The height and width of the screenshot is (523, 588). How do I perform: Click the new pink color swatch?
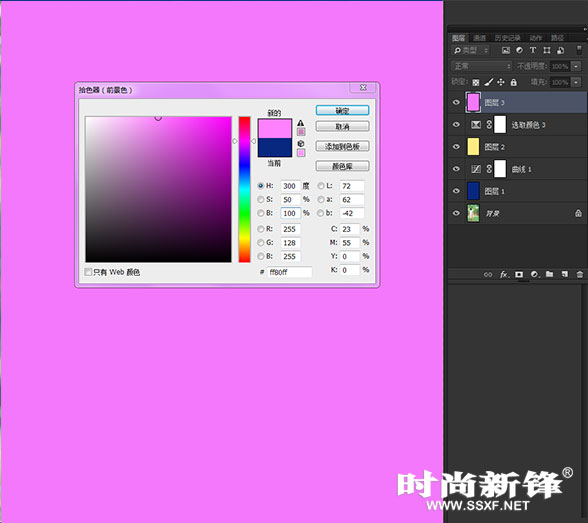click(x=275, y=129)
